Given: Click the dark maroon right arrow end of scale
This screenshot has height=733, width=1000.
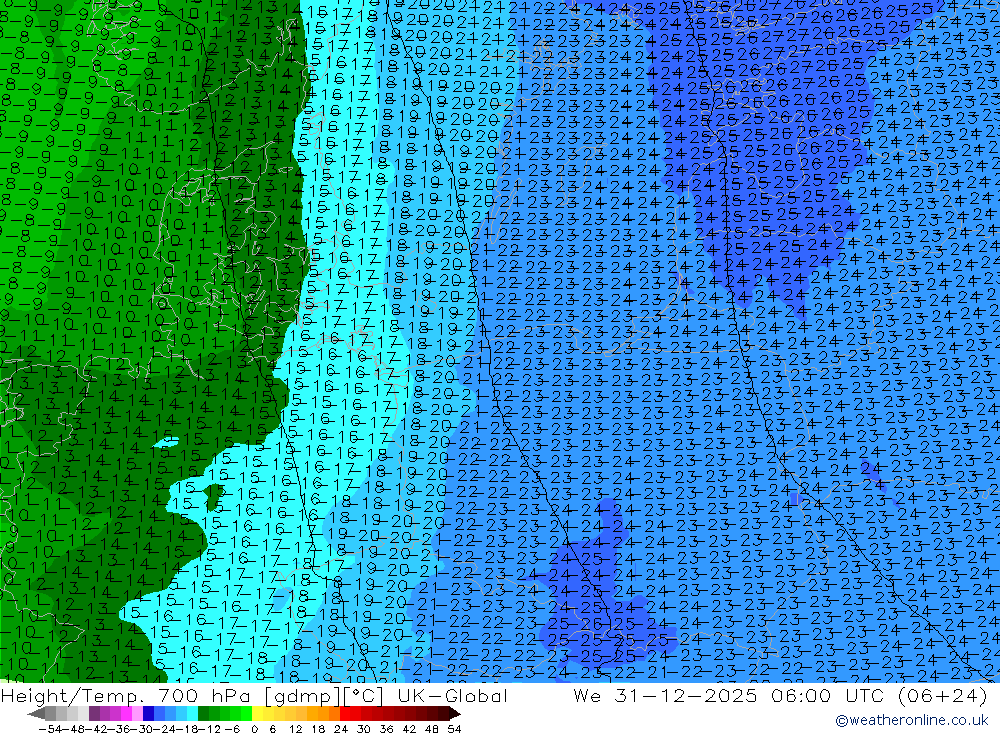Looking at the screenshot, I should 455,714.
